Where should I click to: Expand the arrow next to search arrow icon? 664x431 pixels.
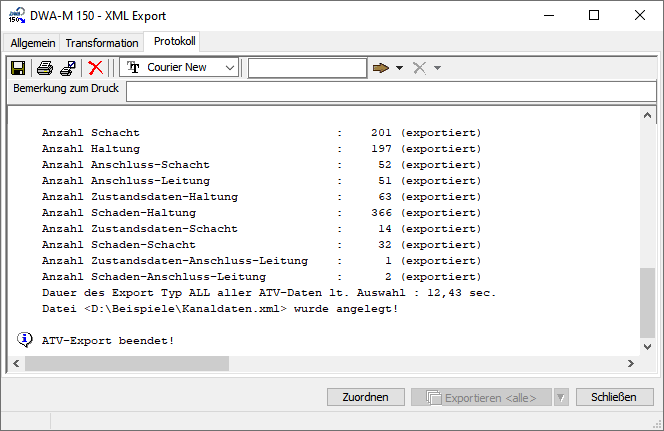pyautogui.click(x=399, y=68)
